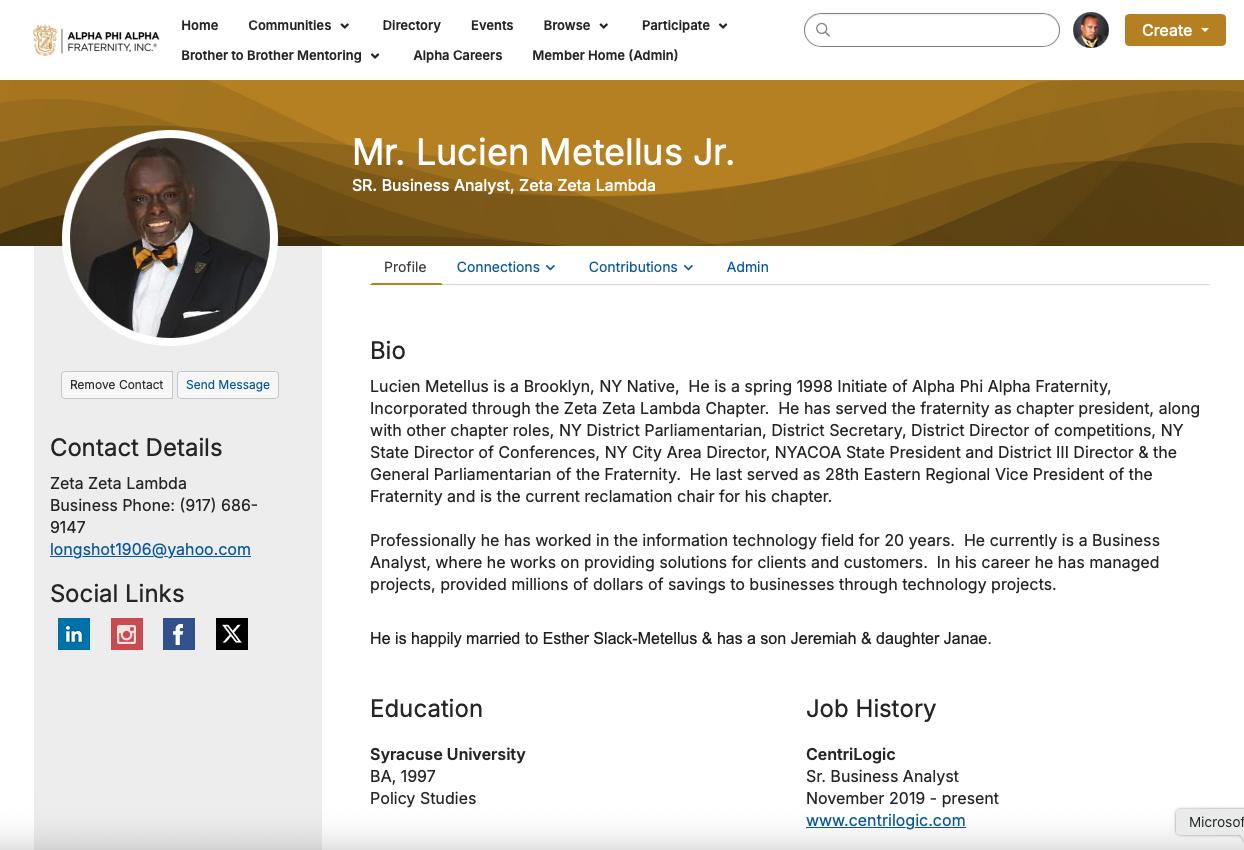Click the Contact Details heading
The width and height of the screenshot is (1244, 850).
(x=136, y=447)
